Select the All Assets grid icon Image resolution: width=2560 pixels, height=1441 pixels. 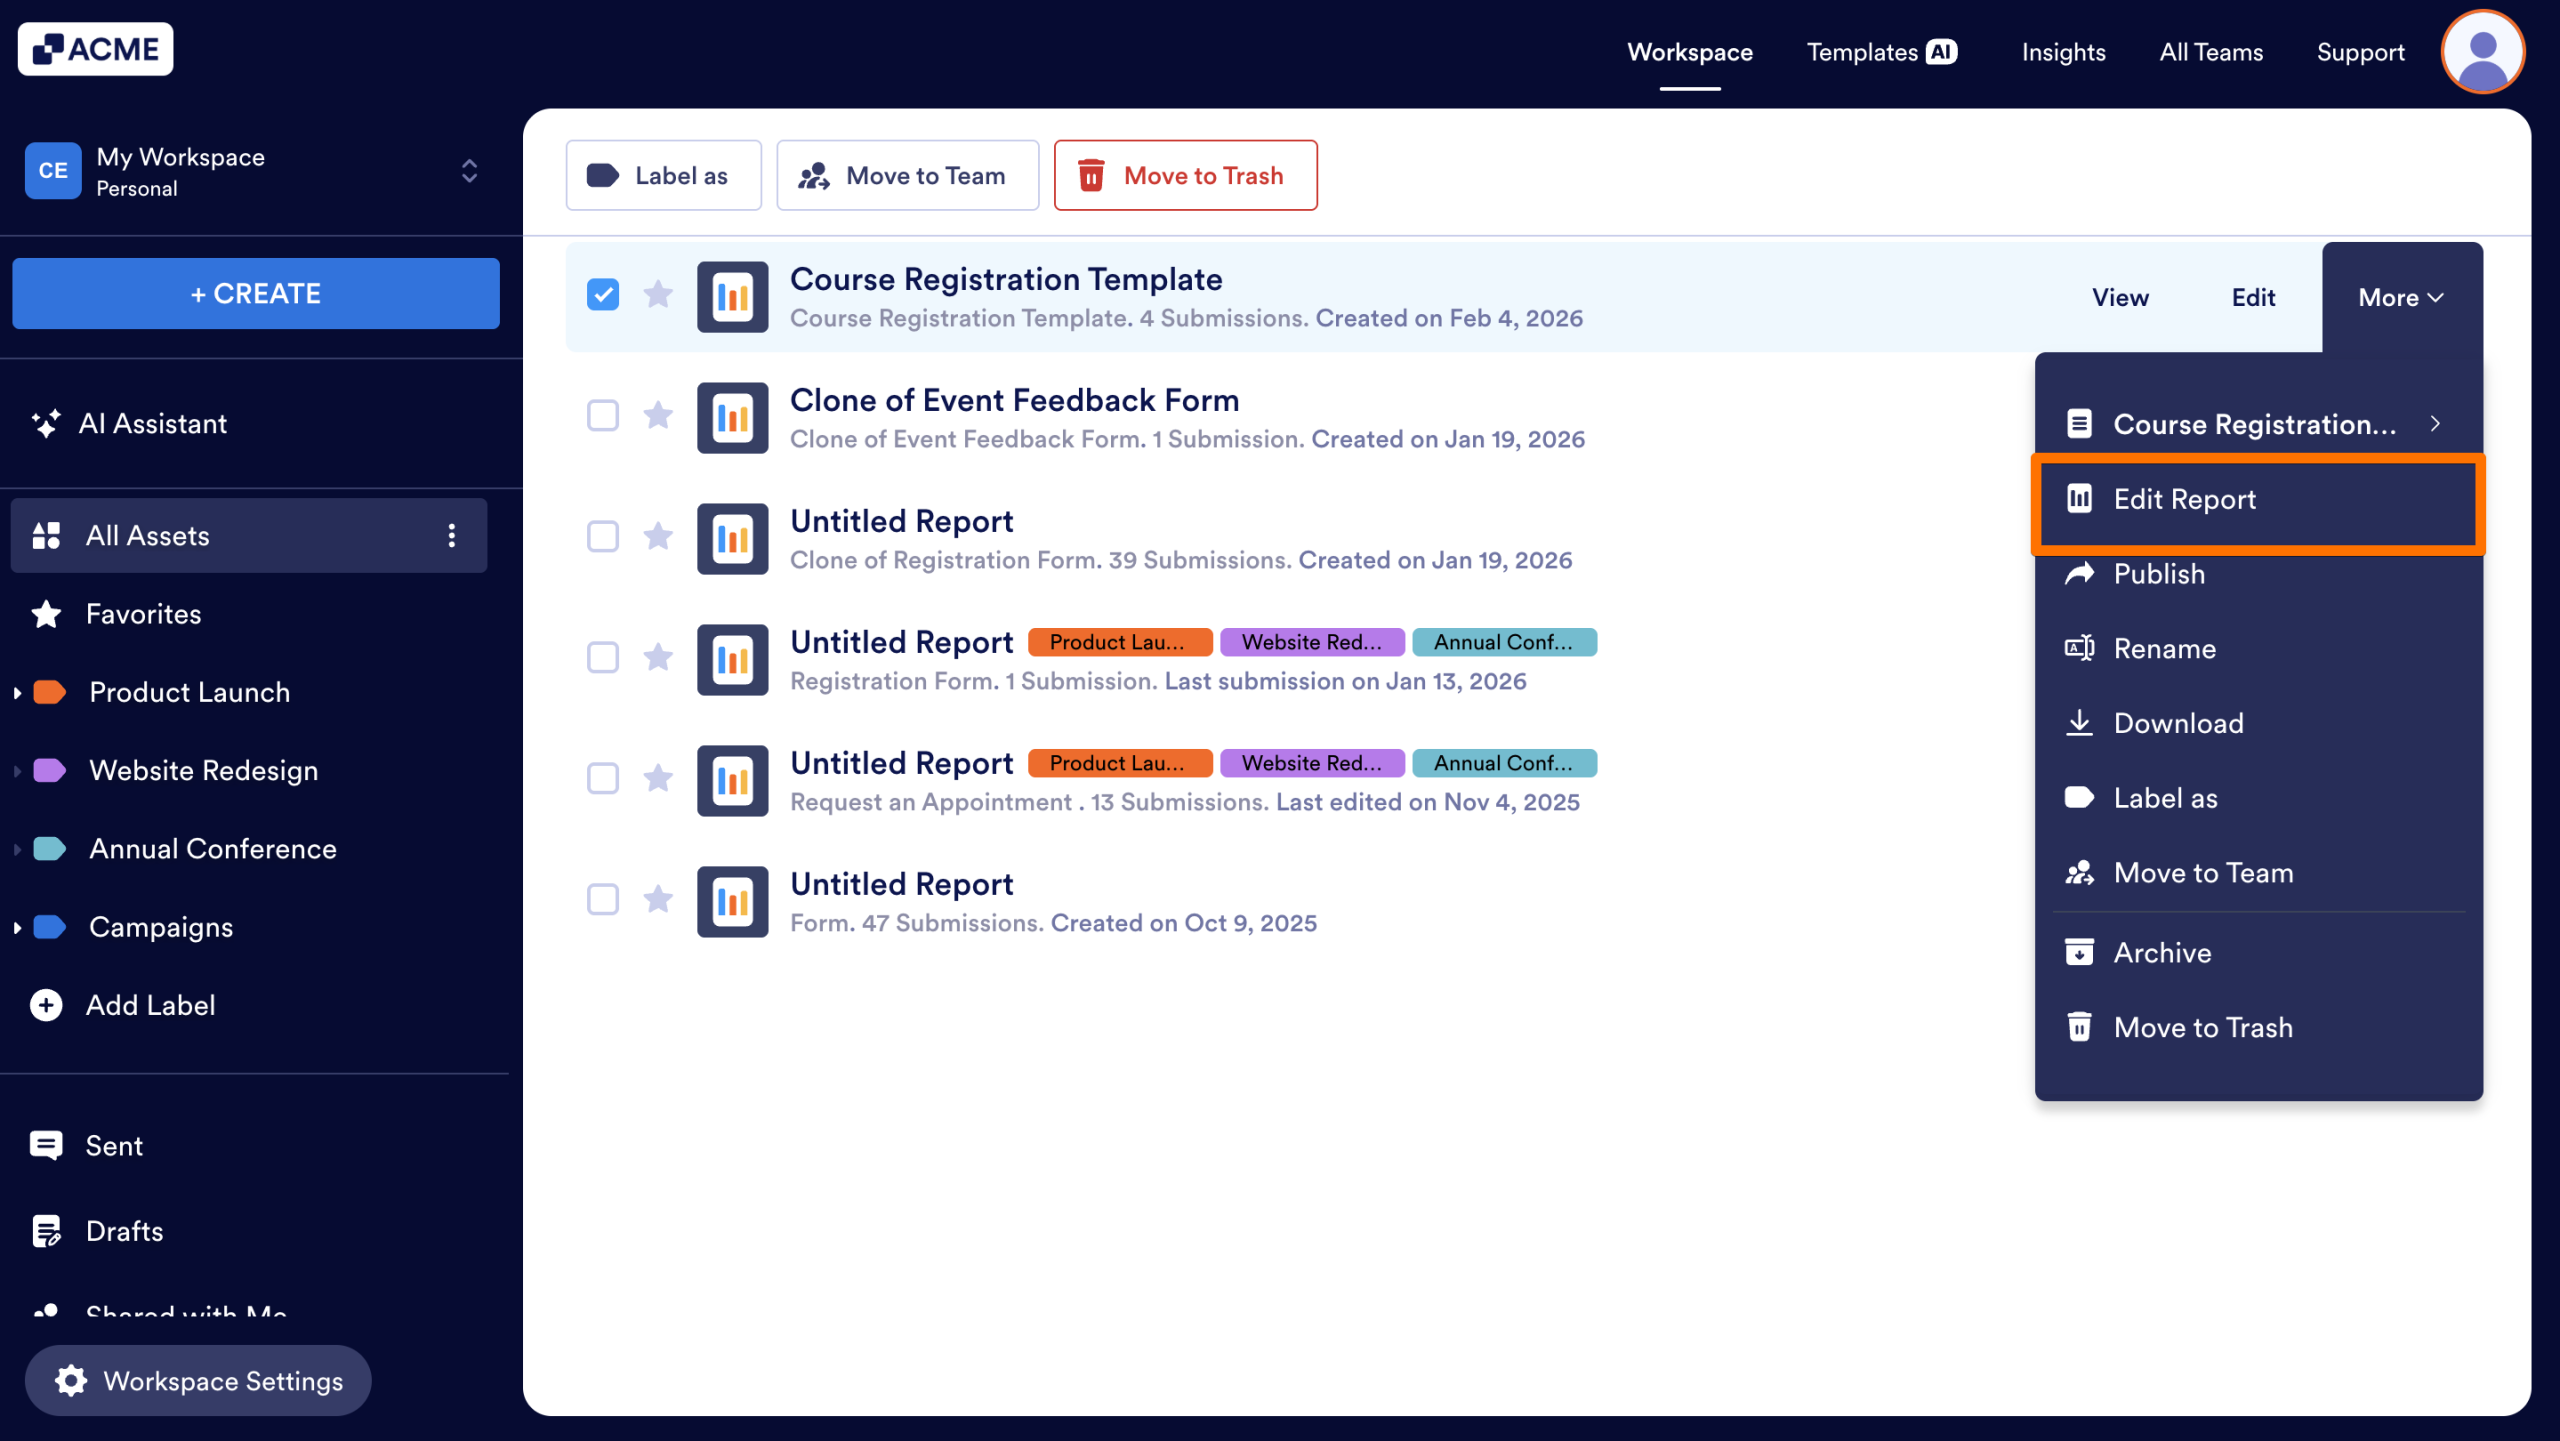tap(46, 535)
